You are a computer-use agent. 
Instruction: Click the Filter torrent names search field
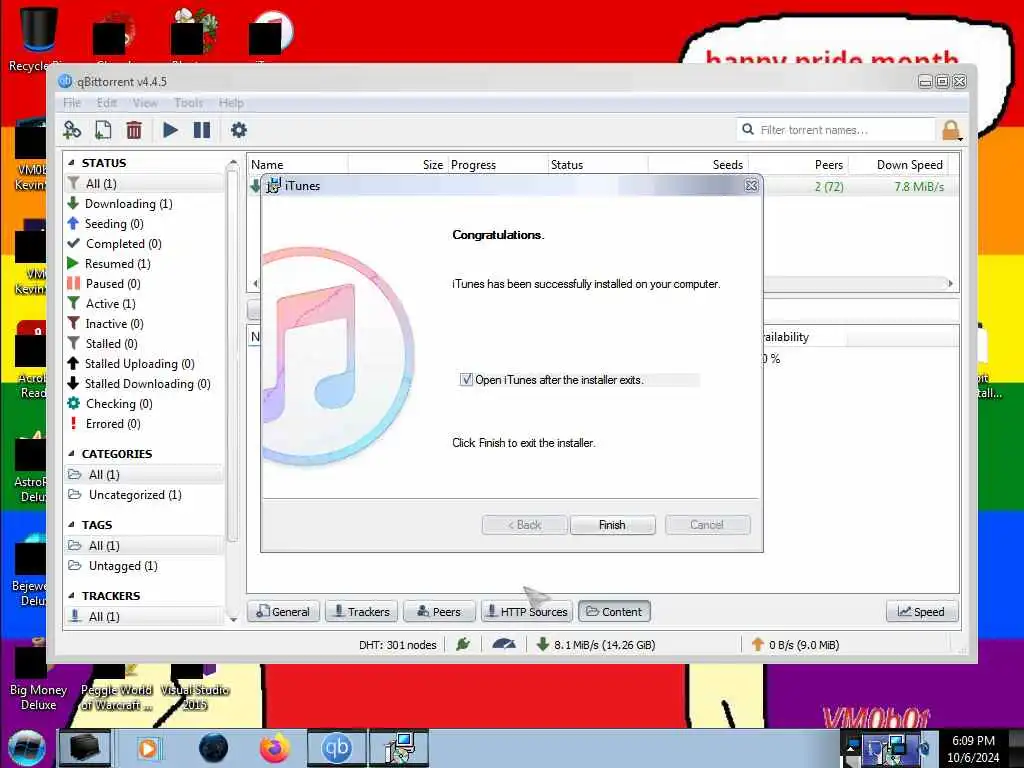tap(836, 130)
